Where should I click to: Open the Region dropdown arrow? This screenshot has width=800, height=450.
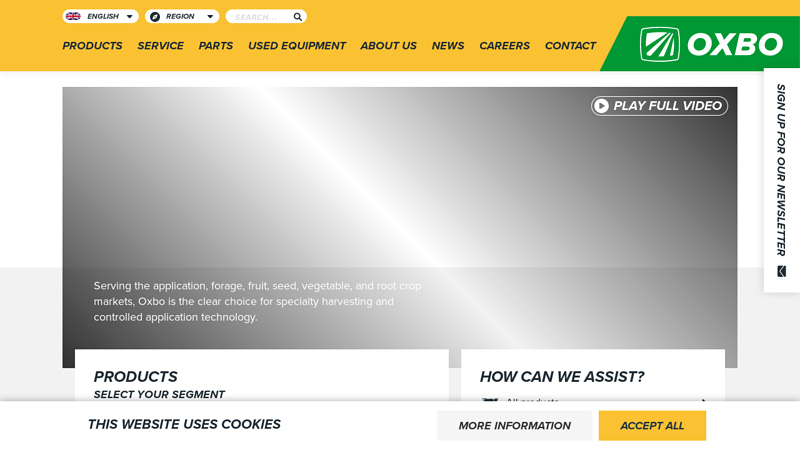click(x=210, y=17)
